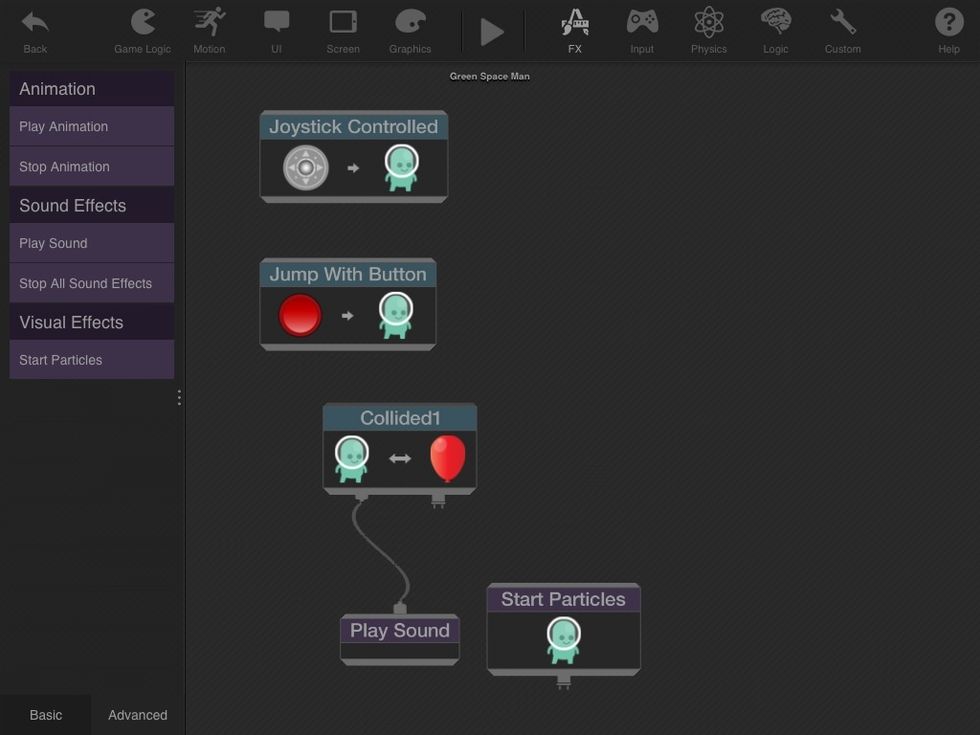Choose Play Animation from the sidebar
Viewport: 980px width, 735px height.
(x=92, y=127)
